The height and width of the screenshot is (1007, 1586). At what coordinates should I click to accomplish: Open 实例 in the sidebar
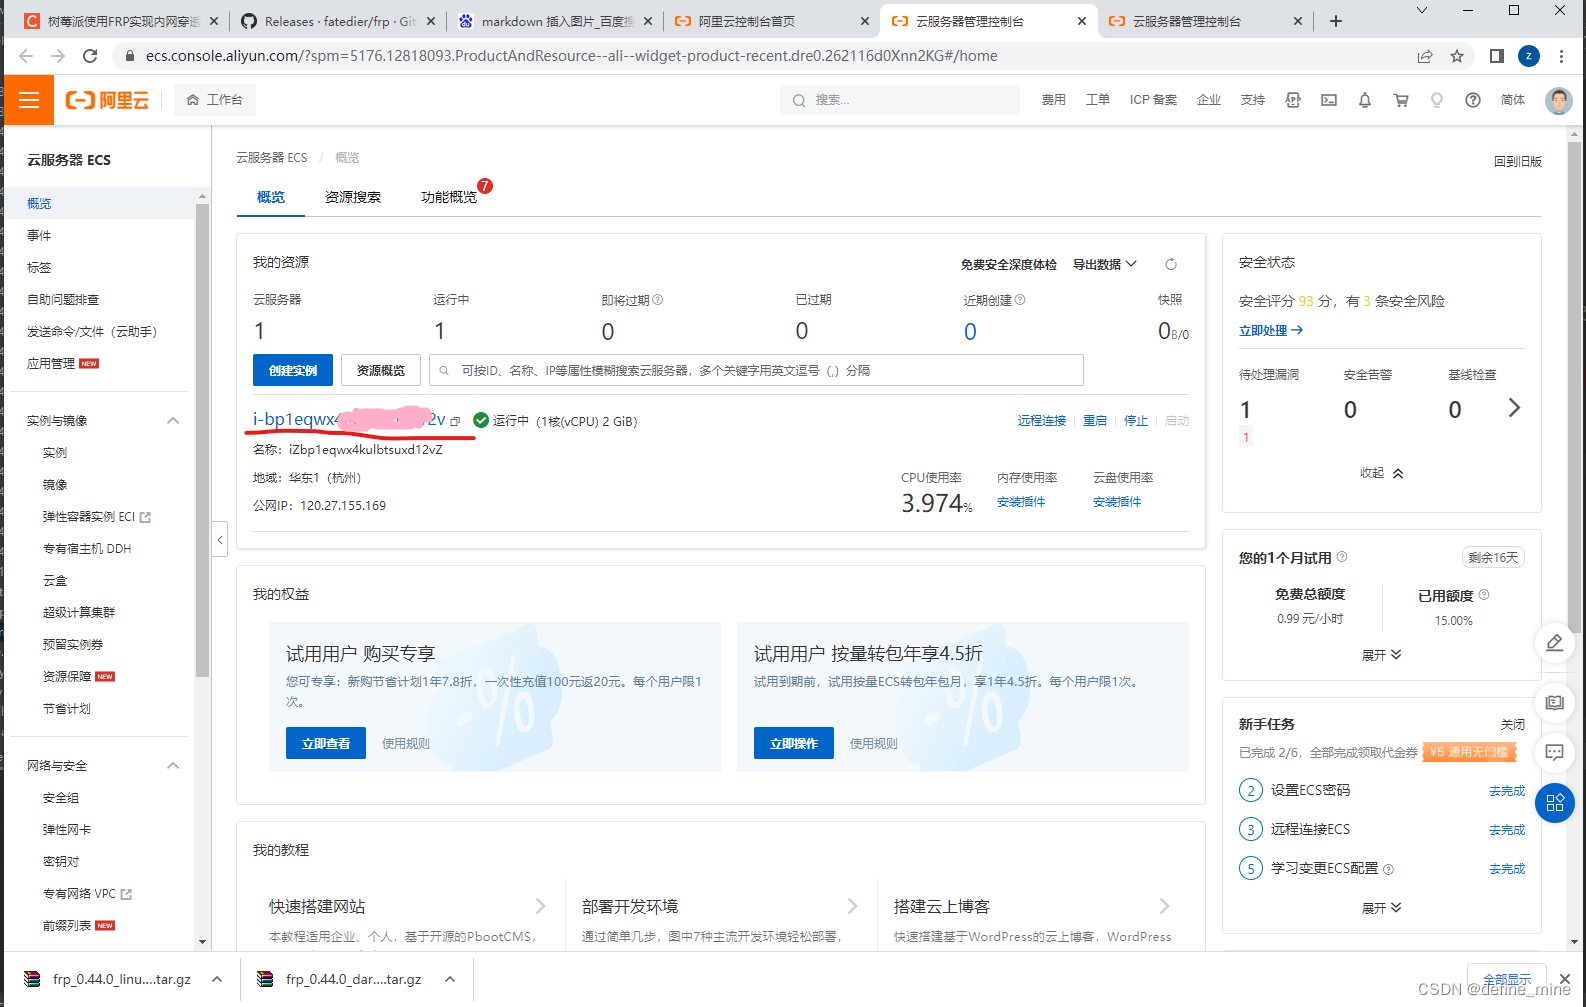point(55,453)
